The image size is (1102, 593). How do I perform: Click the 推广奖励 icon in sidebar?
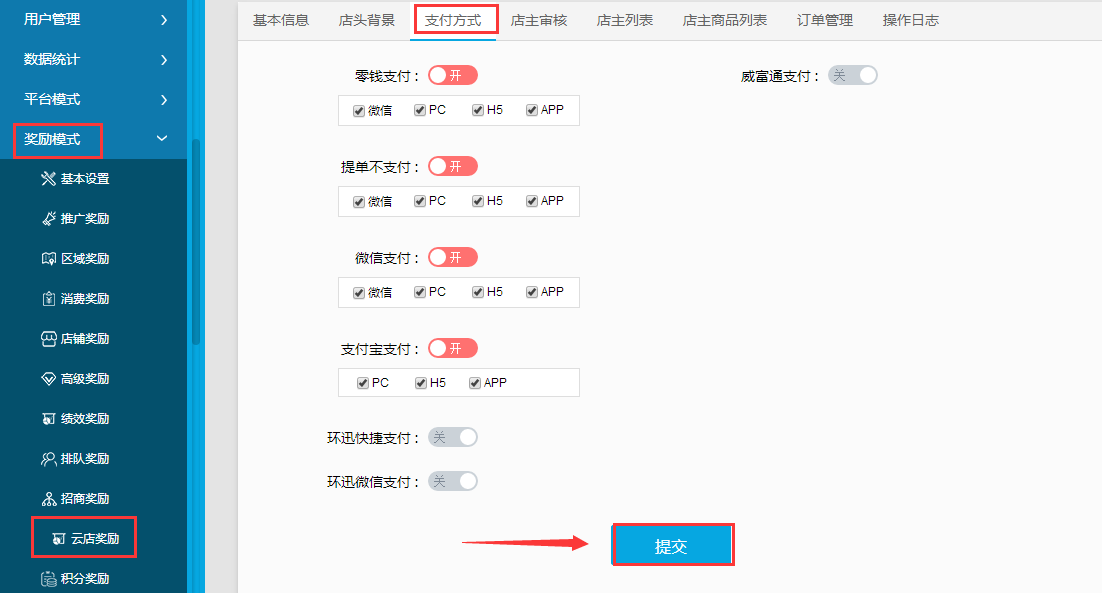tap(48, 219)
